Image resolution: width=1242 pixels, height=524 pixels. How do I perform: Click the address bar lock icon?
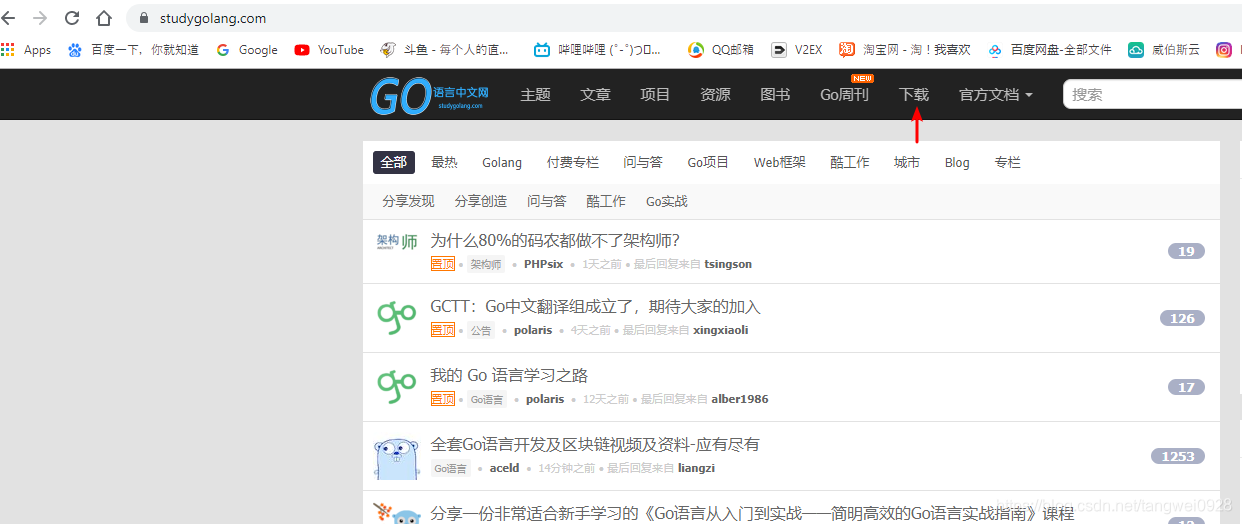(x=143, y=18)
